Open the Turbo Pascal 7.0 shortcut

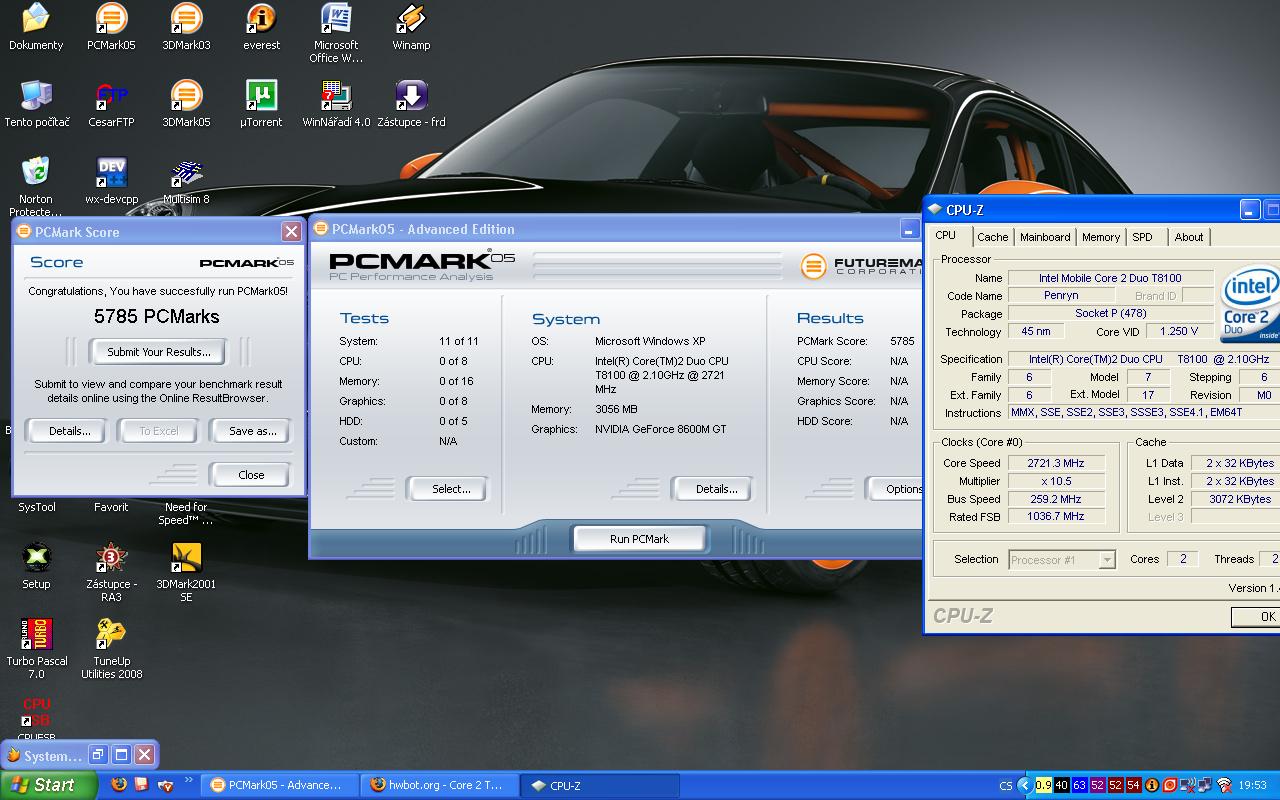(x=37, y=649)
